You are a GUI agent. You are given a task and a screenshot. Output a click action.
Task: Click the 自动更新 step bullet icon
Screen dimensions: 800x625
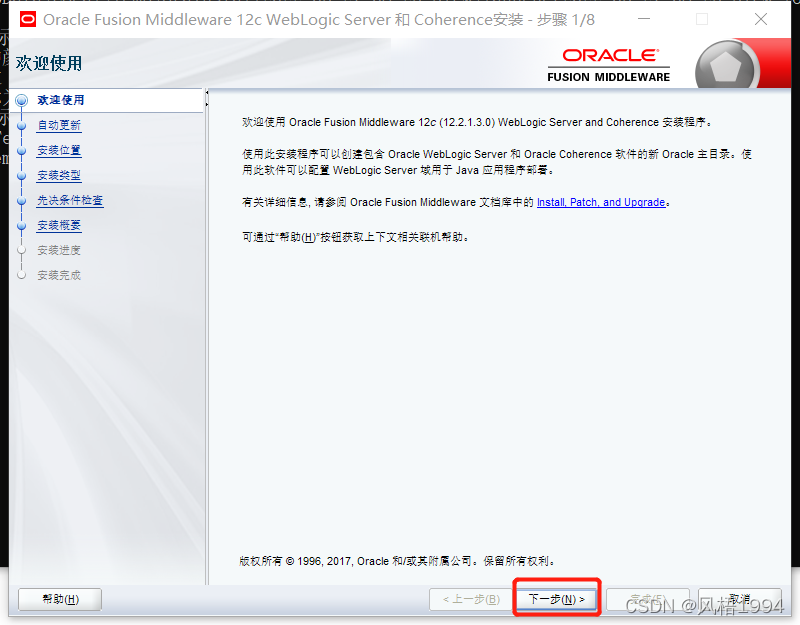(x=21, y=125)
